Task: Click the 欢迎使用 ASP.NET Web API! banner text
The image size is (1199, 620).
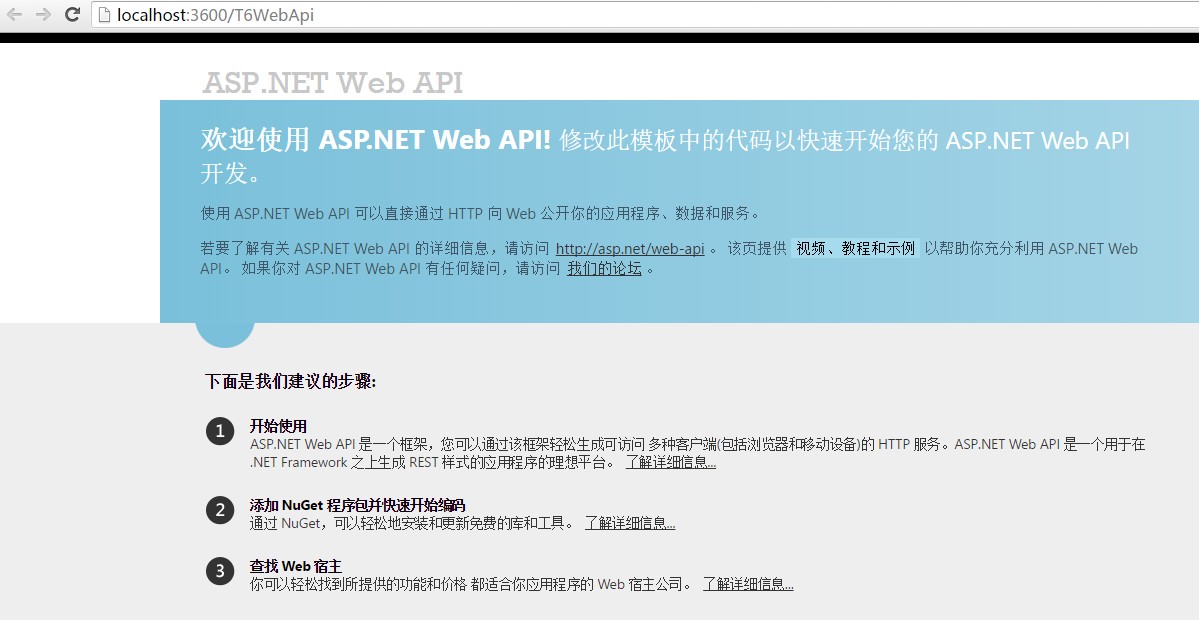Action: 375,140
